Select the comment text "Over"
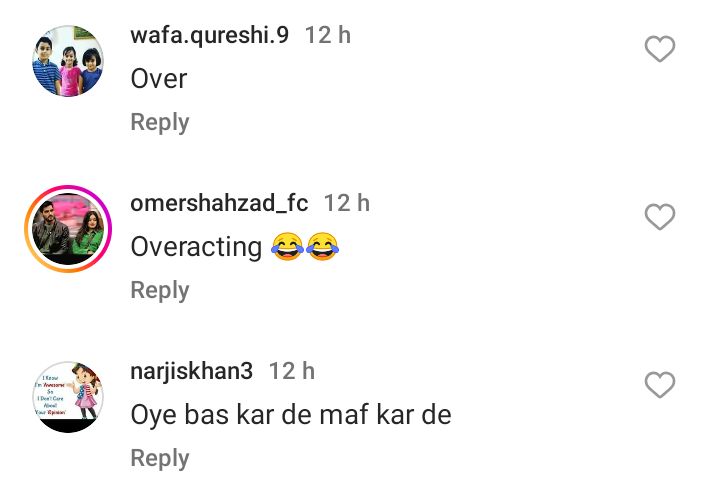 tap(159, 79)
